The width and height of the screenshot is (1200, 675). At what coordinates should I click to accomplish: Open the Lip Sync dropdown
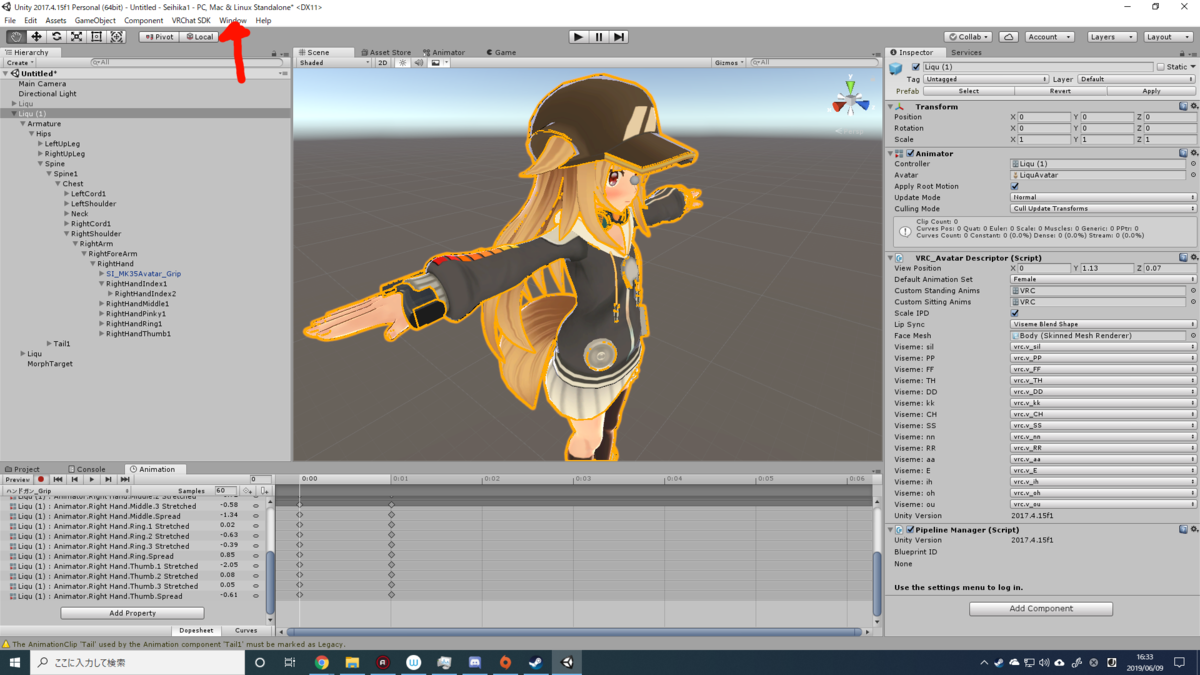click(x=1103, y=324)
